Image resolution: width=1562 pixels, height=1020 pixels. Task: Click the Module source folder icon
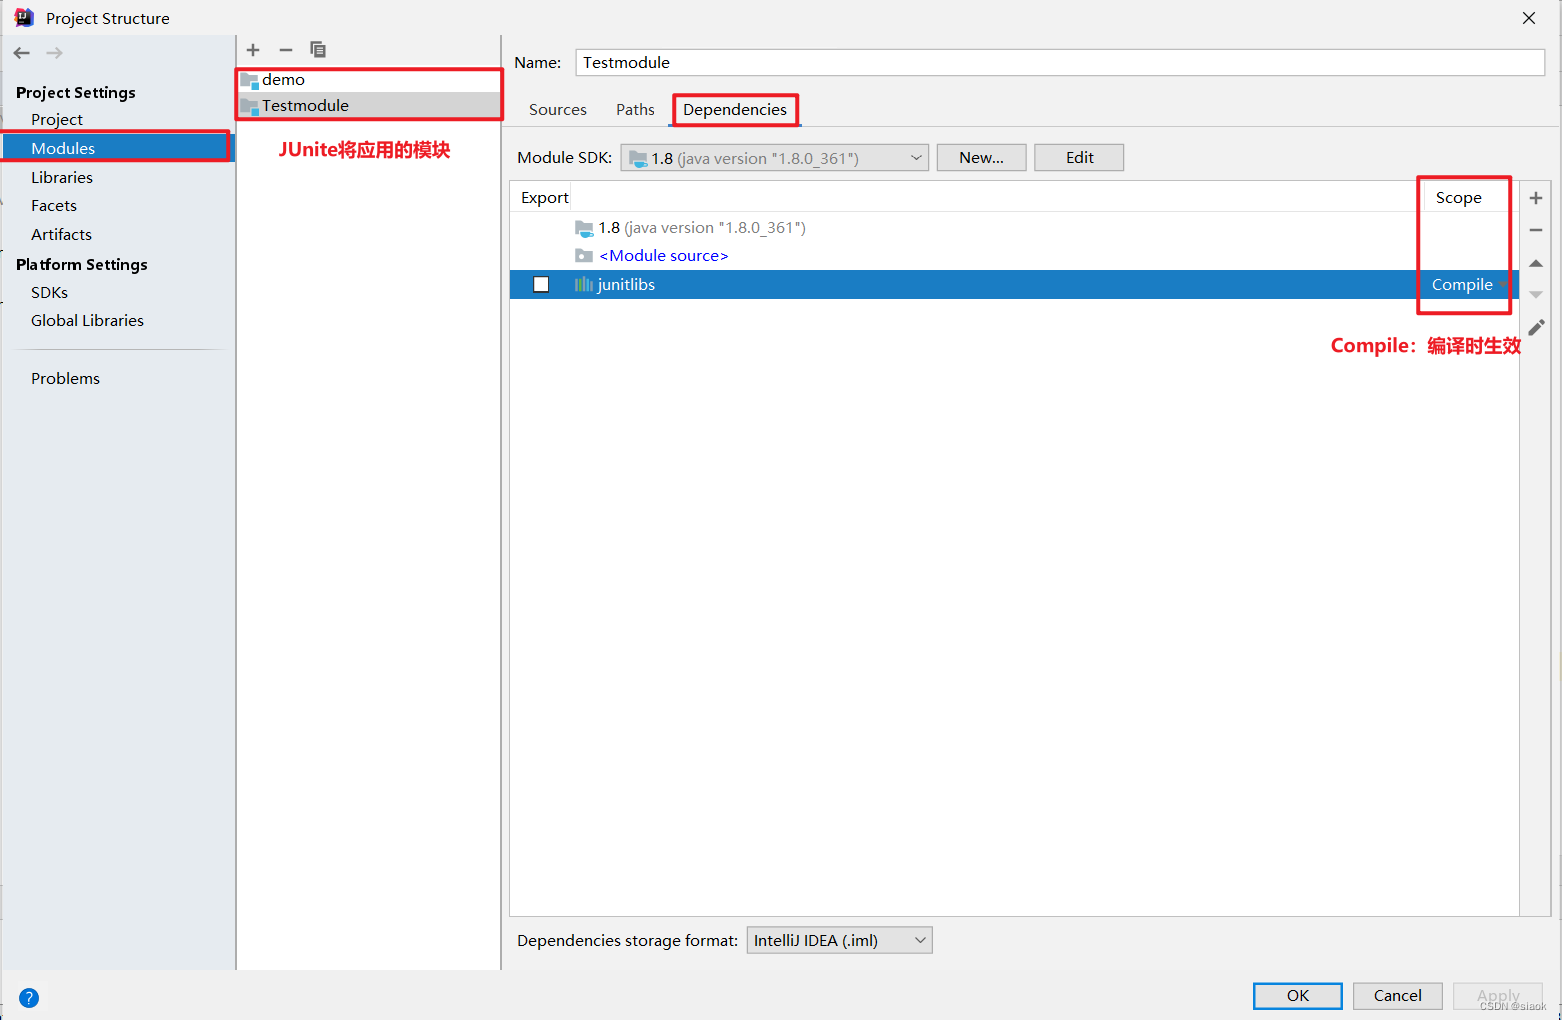point(584,256)
